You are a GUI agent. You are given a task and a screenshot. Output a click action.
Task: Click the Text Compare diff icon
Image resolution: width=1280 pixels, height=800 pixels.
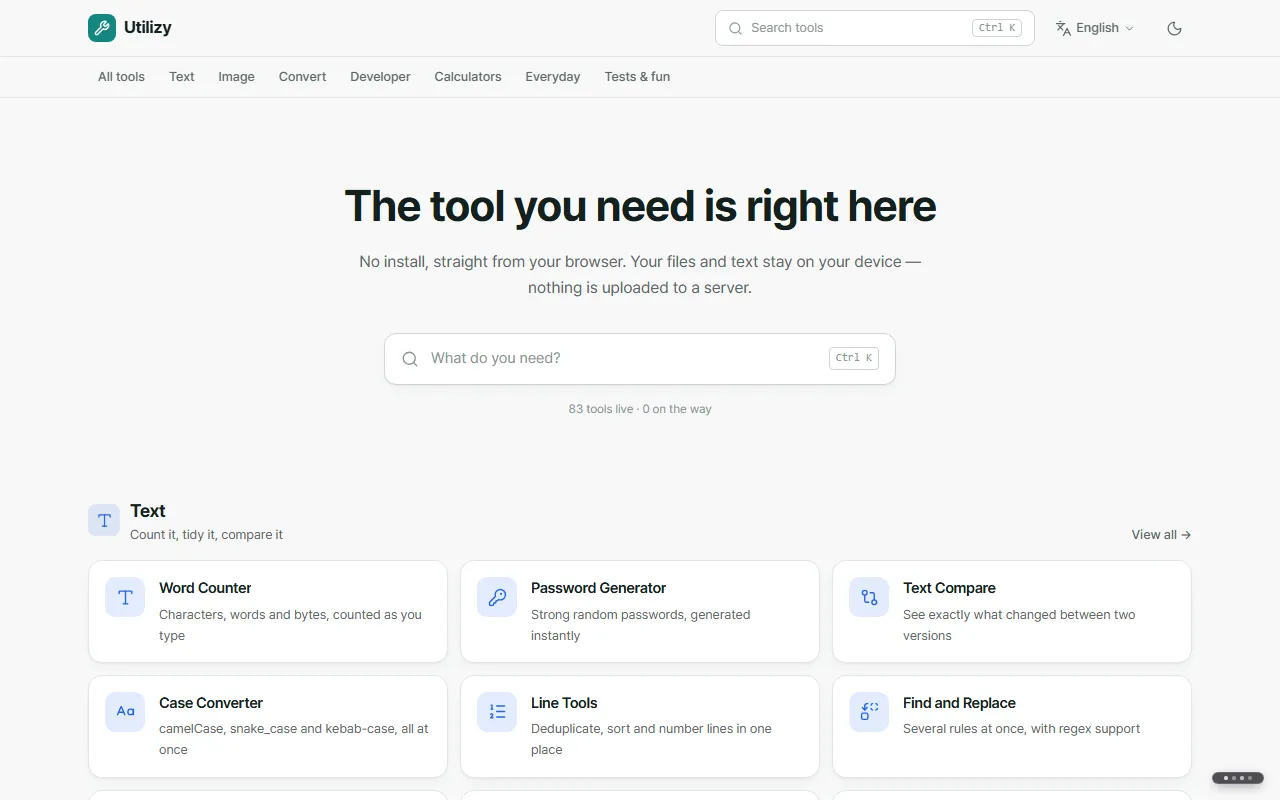(x=869, y=597)
